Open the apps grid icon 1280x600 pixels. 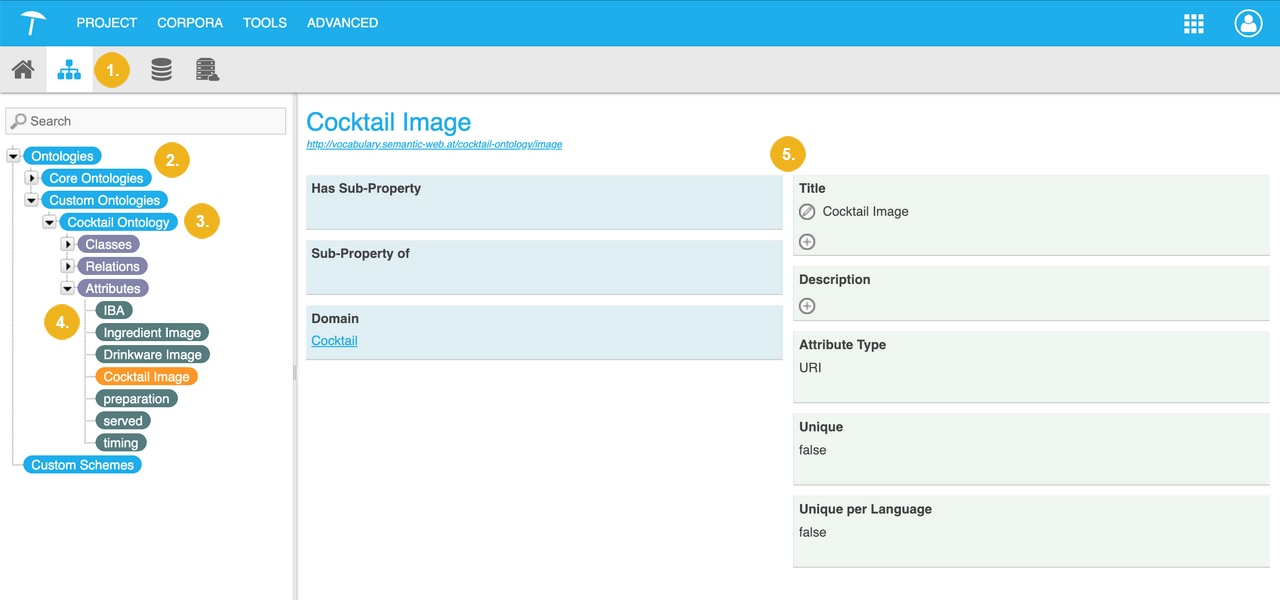click(1193, 23)
